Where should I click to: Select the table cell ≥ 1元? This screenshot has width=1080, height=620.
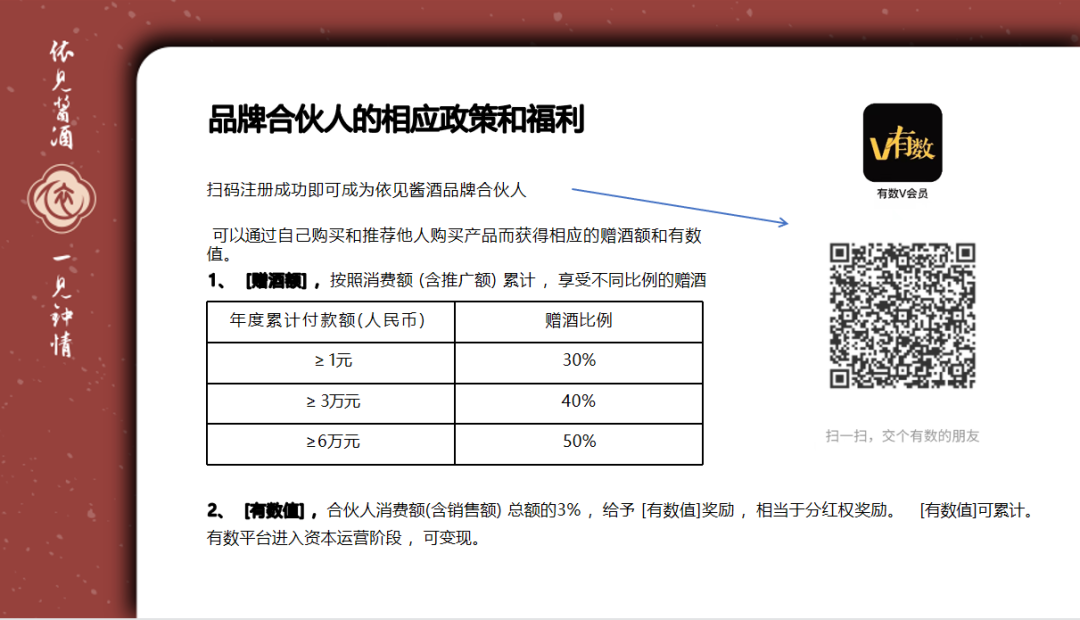tap(331, 362)
